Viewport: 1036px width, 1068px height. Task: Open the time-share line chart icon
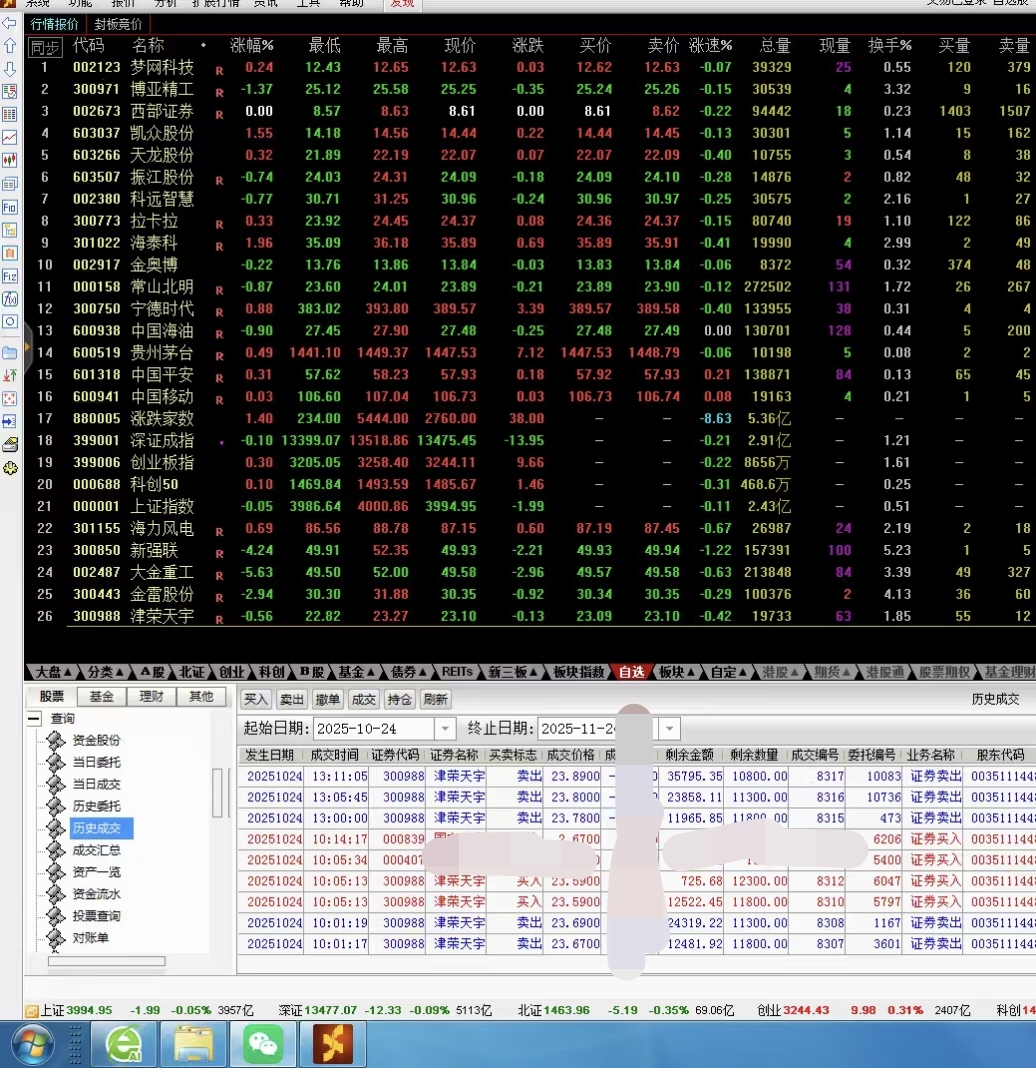click(10, 137)
